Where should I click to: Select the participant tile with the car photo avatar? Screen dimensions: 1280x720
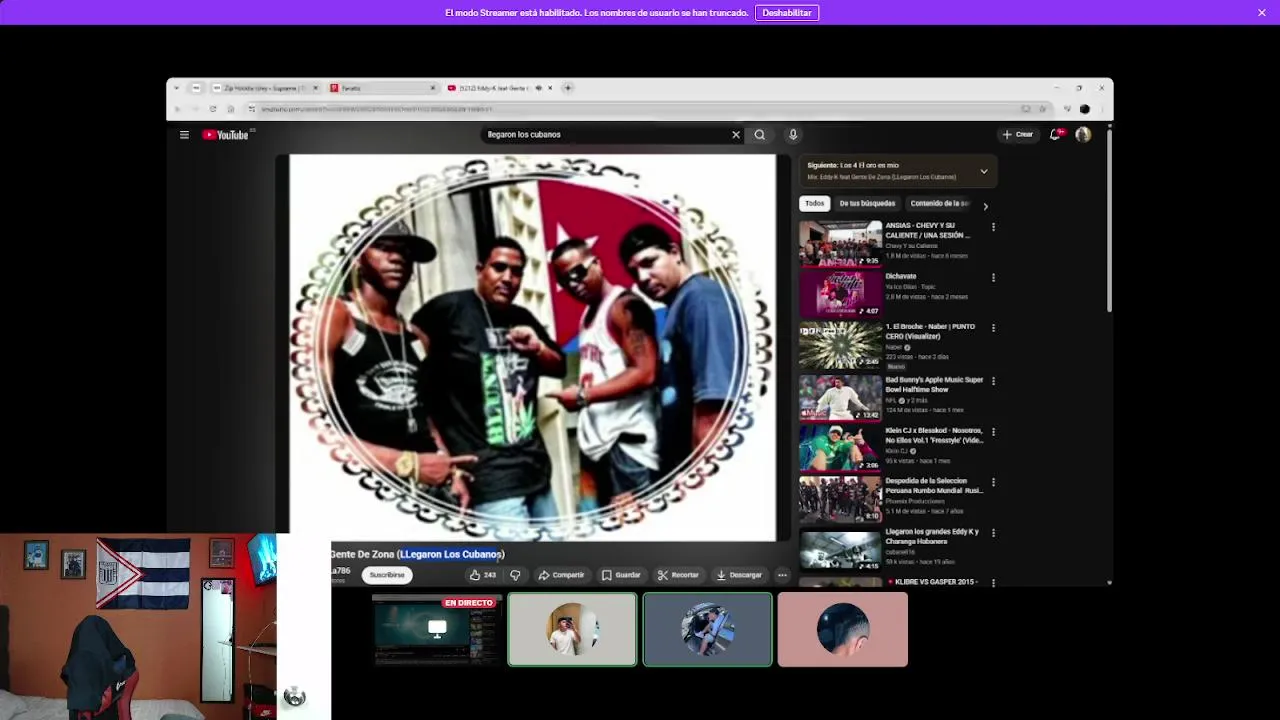tap(708, 629)
